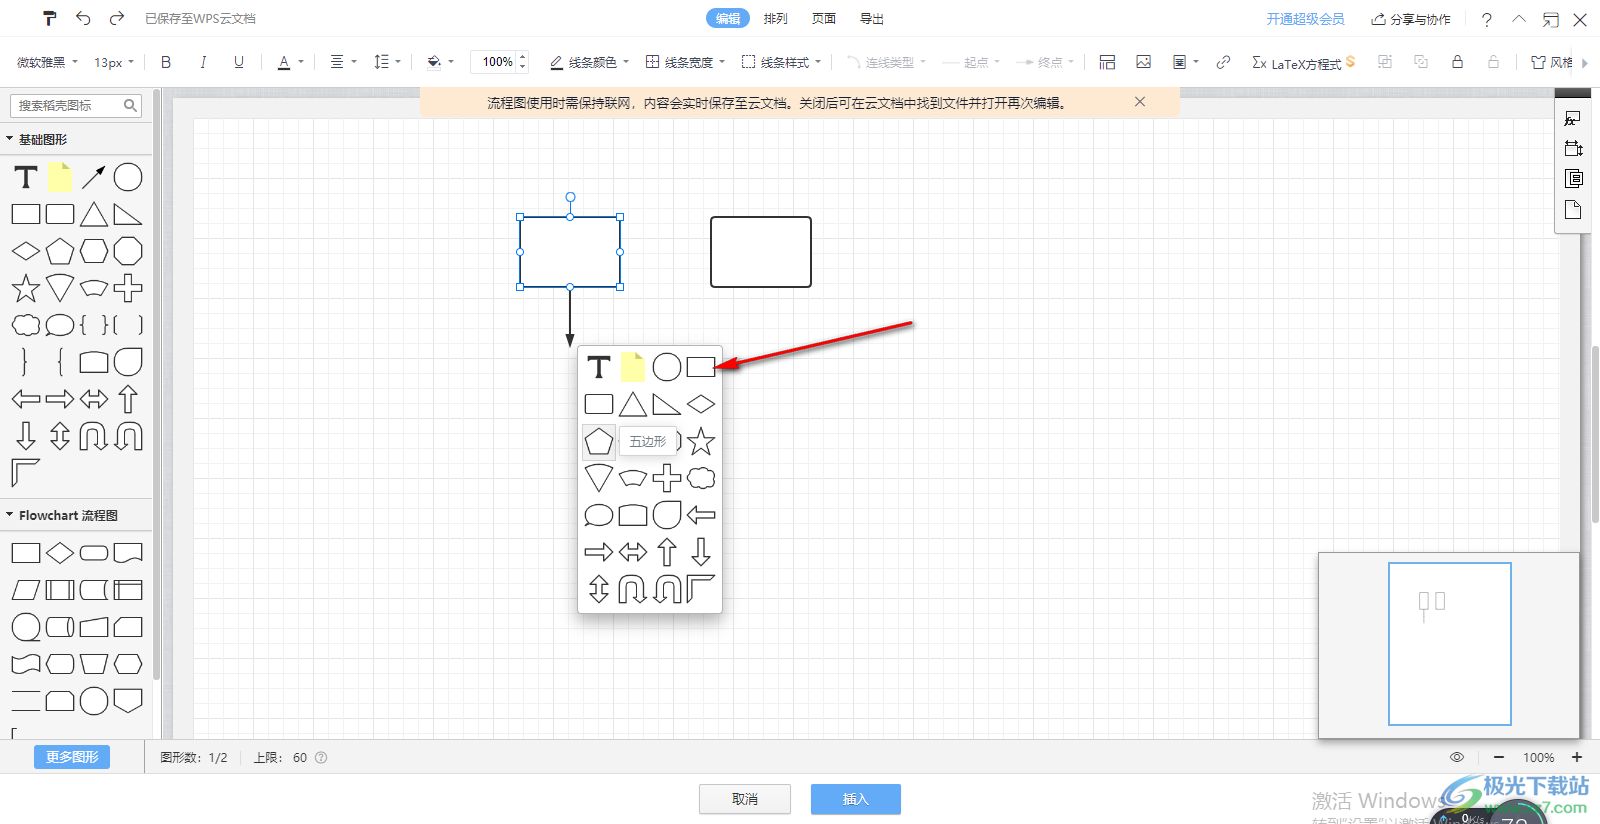Click the lock icon in toolbar
The width and height of the screenshot is (1600, 824).
(x=1457, y=62)
